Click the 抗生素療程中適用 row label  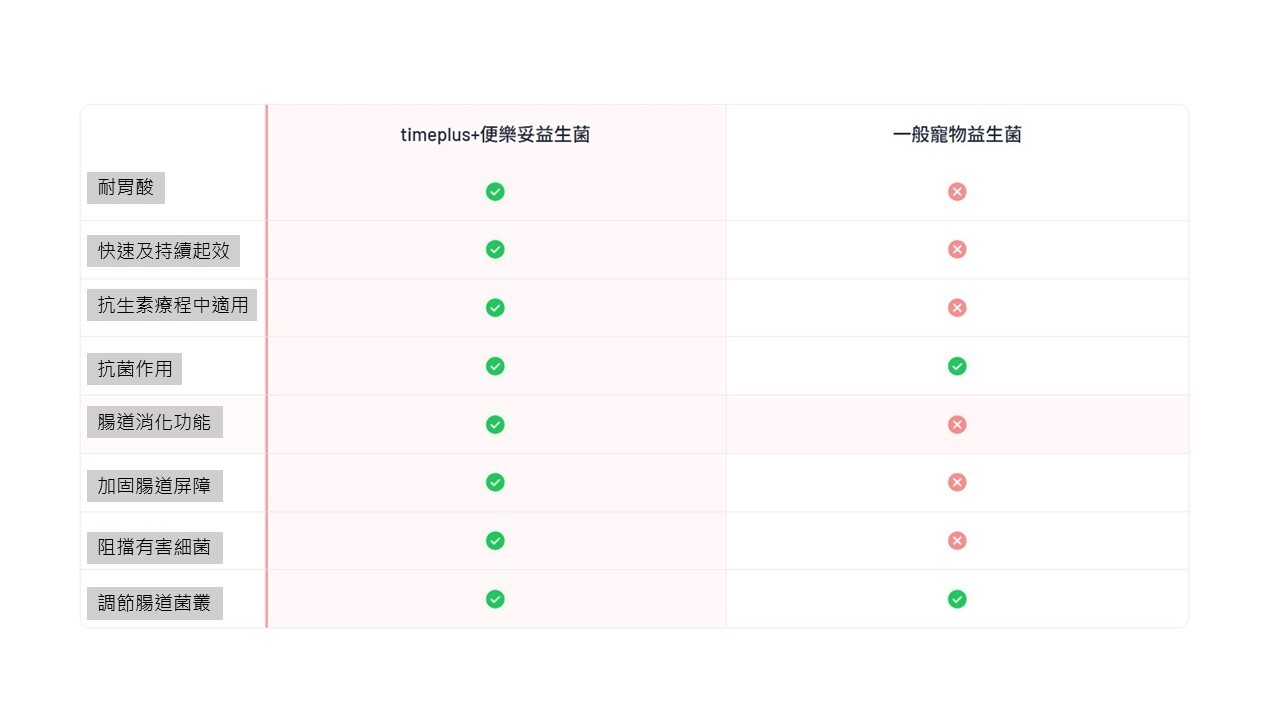pos(172,305)
